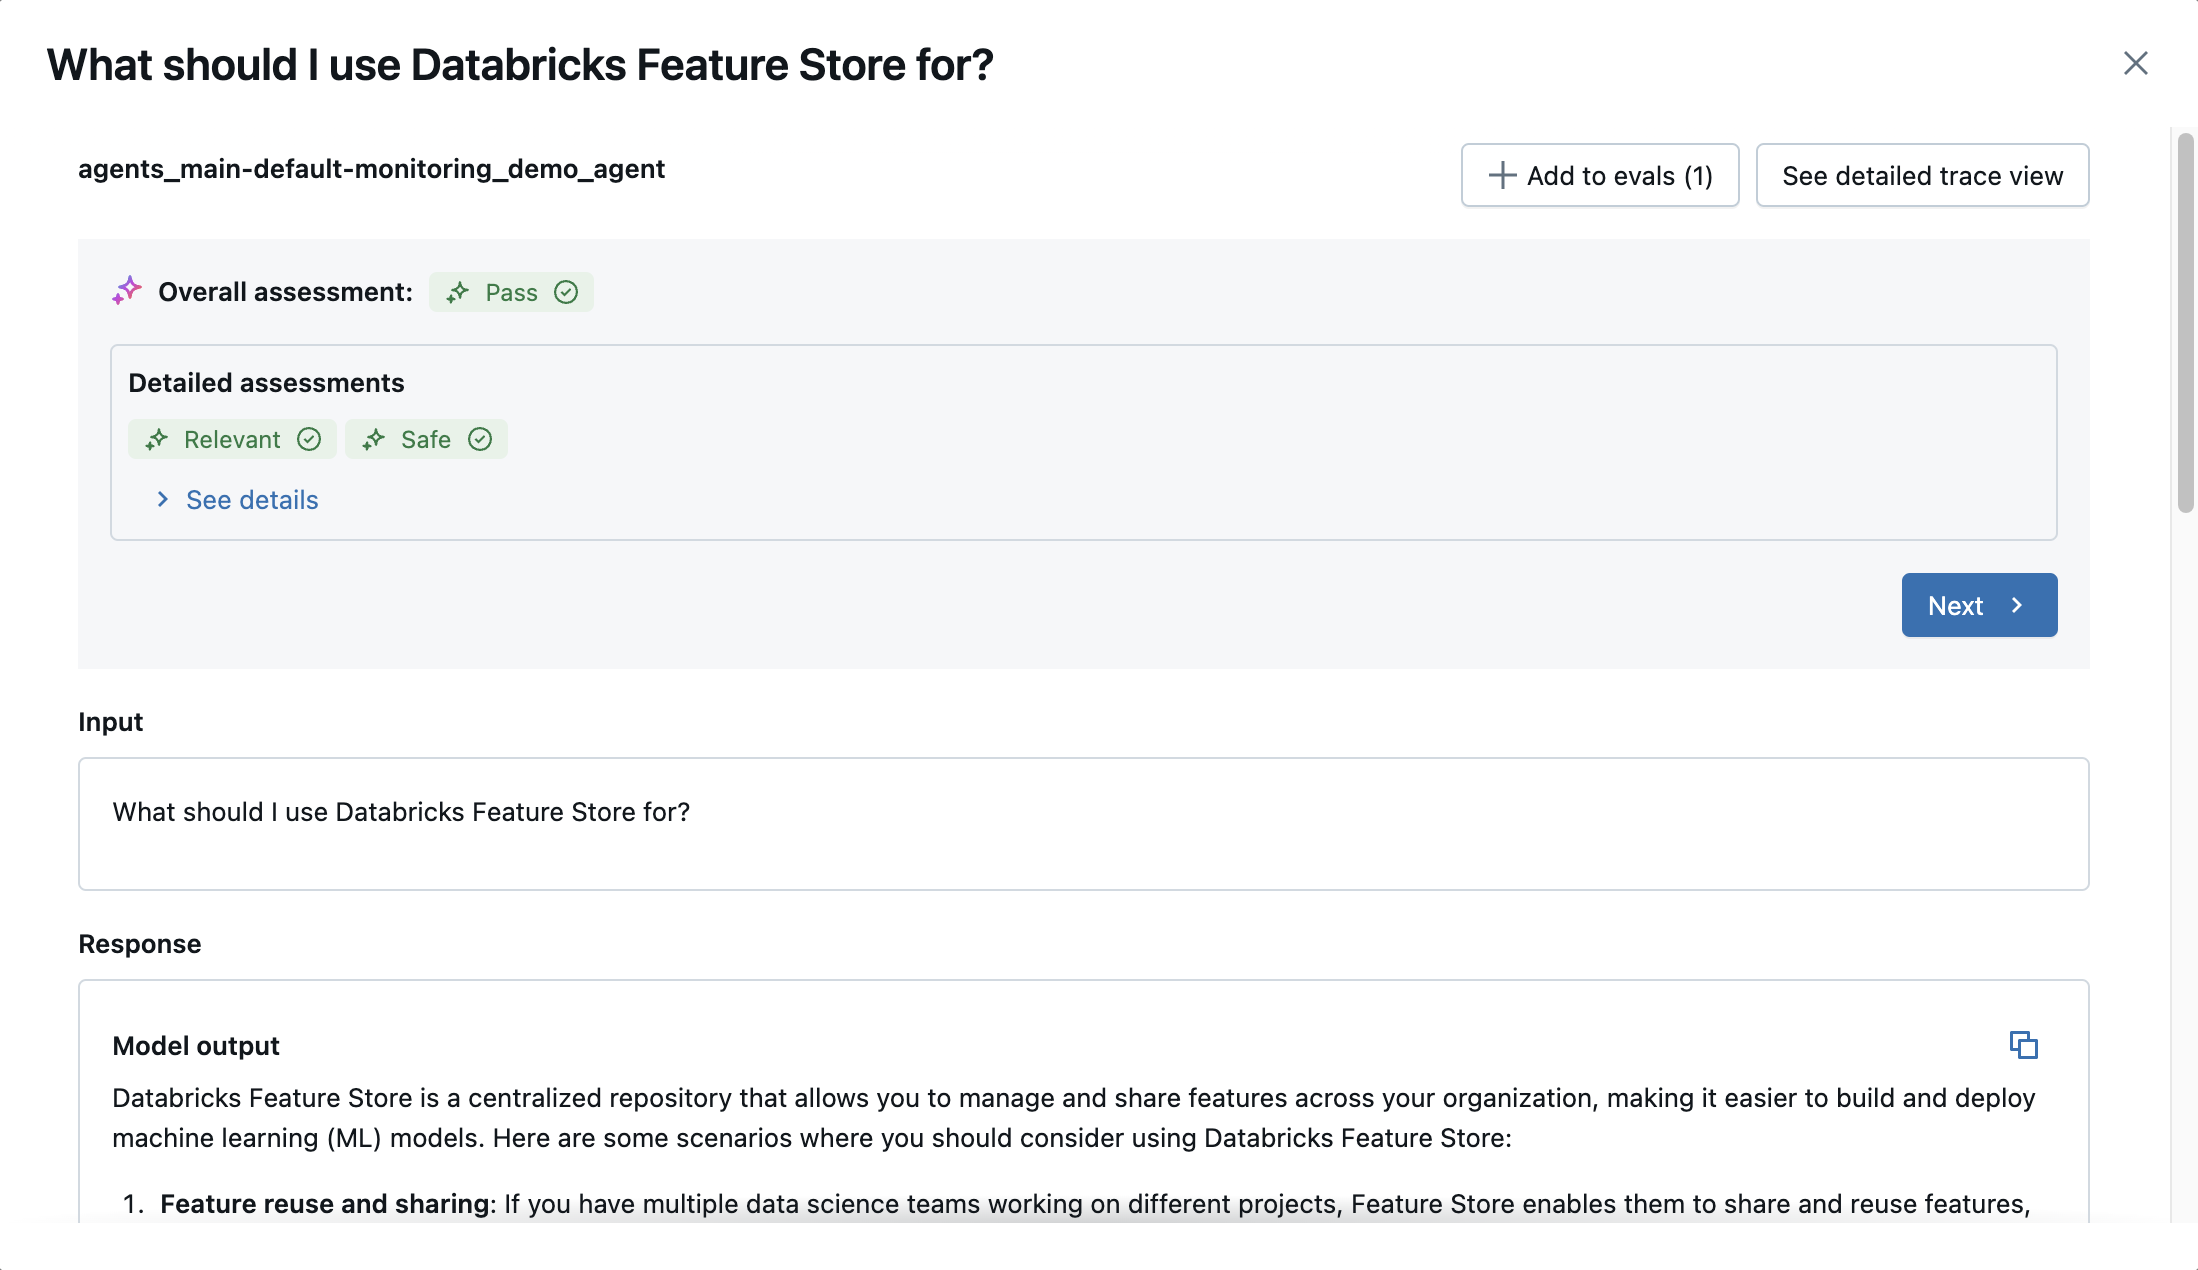This screenshot has width=2198, height=1270.
Task: Click the sparkle icon beside Overall assessment
Action: [x=127, y=291]
